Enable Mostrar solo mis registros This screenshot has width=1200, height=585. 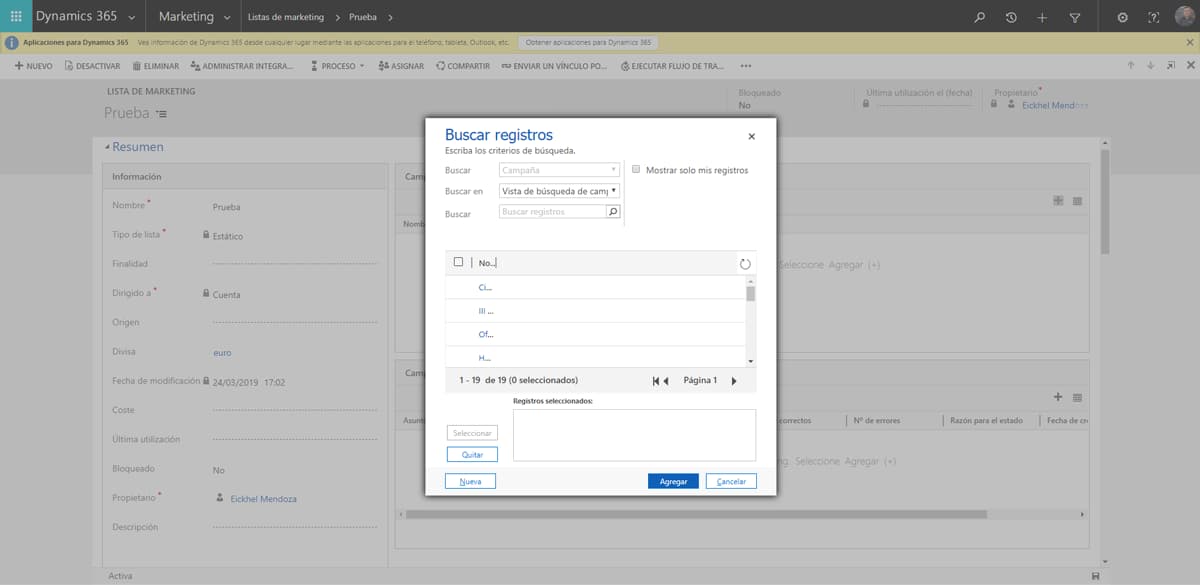[636, 169]
